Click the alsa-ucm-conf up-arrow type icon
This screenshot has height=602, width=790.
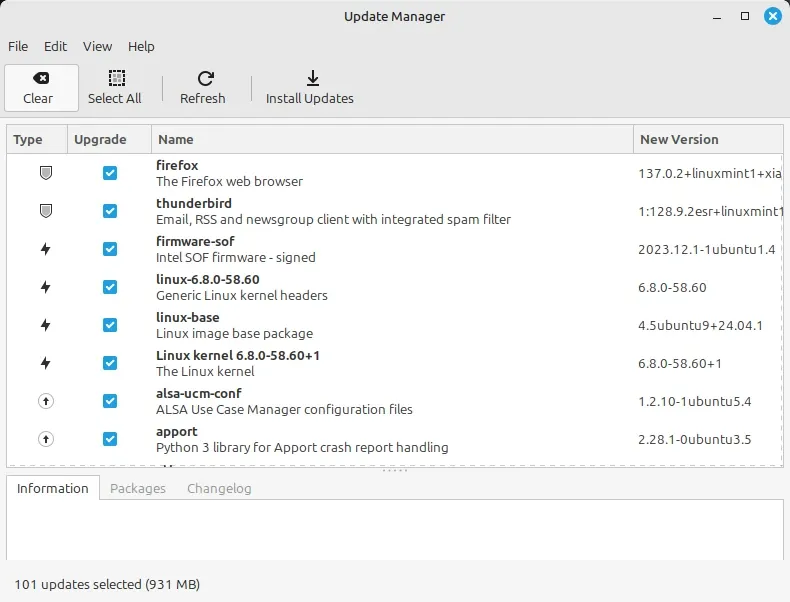(x=46, y=401)
